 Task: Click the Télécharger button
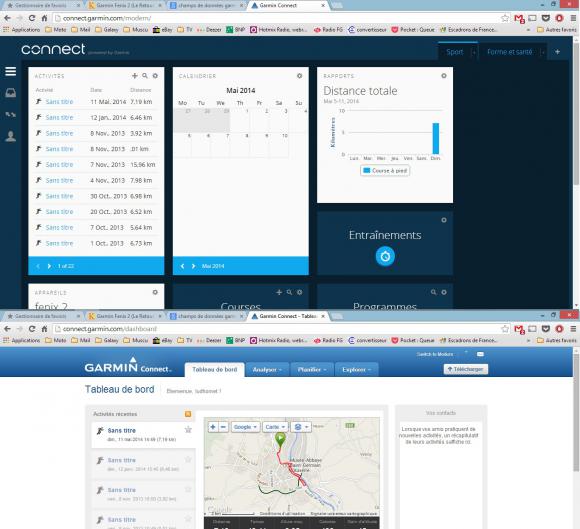(466, 369)
